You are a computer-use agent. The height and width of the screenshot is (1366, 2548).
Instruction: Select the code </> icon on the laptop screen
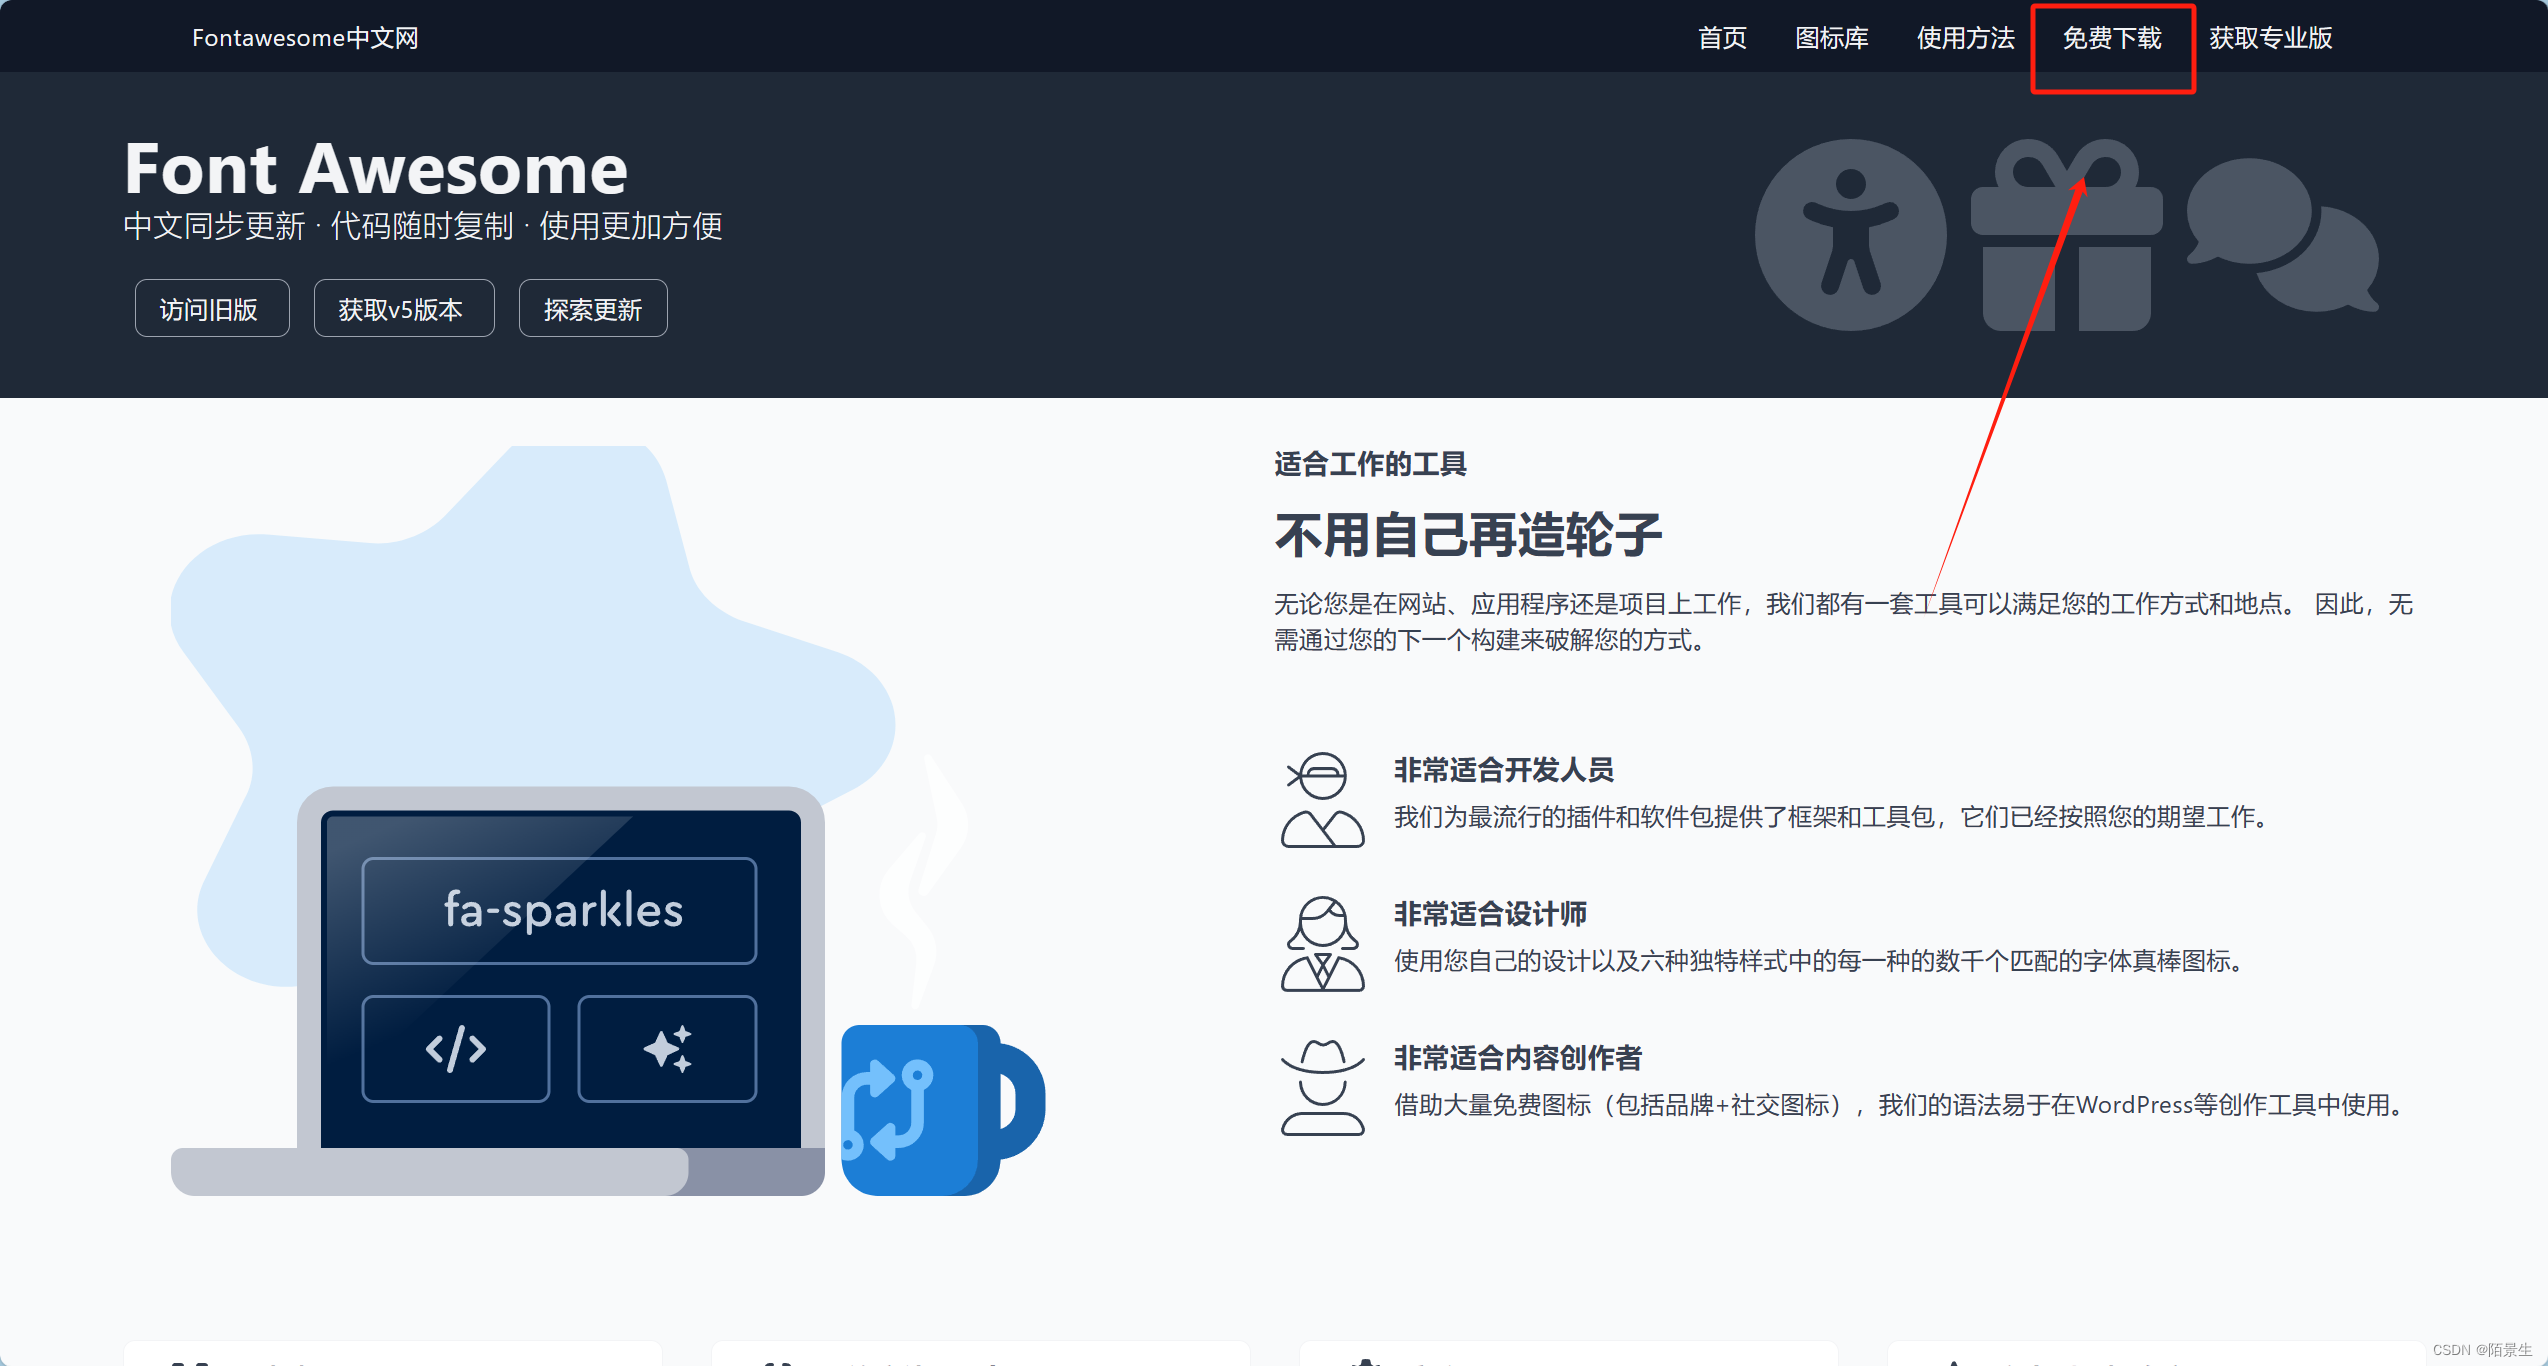point(456,1048)
